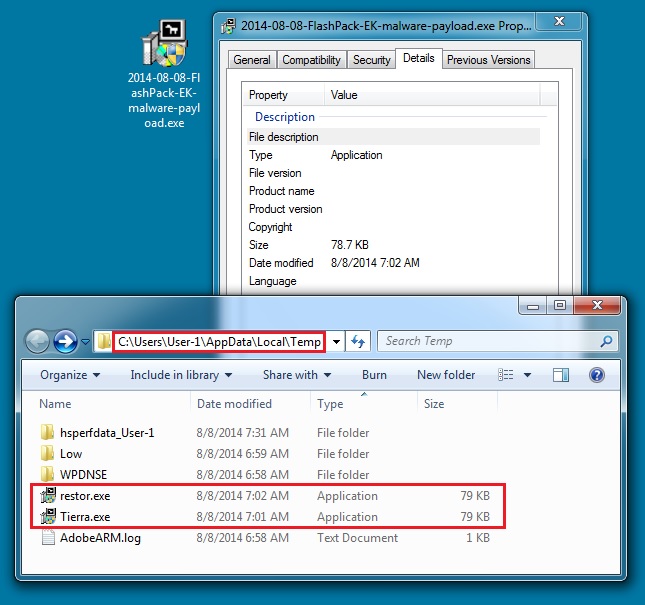Open the Organize dropdown menu

(70, 375)
